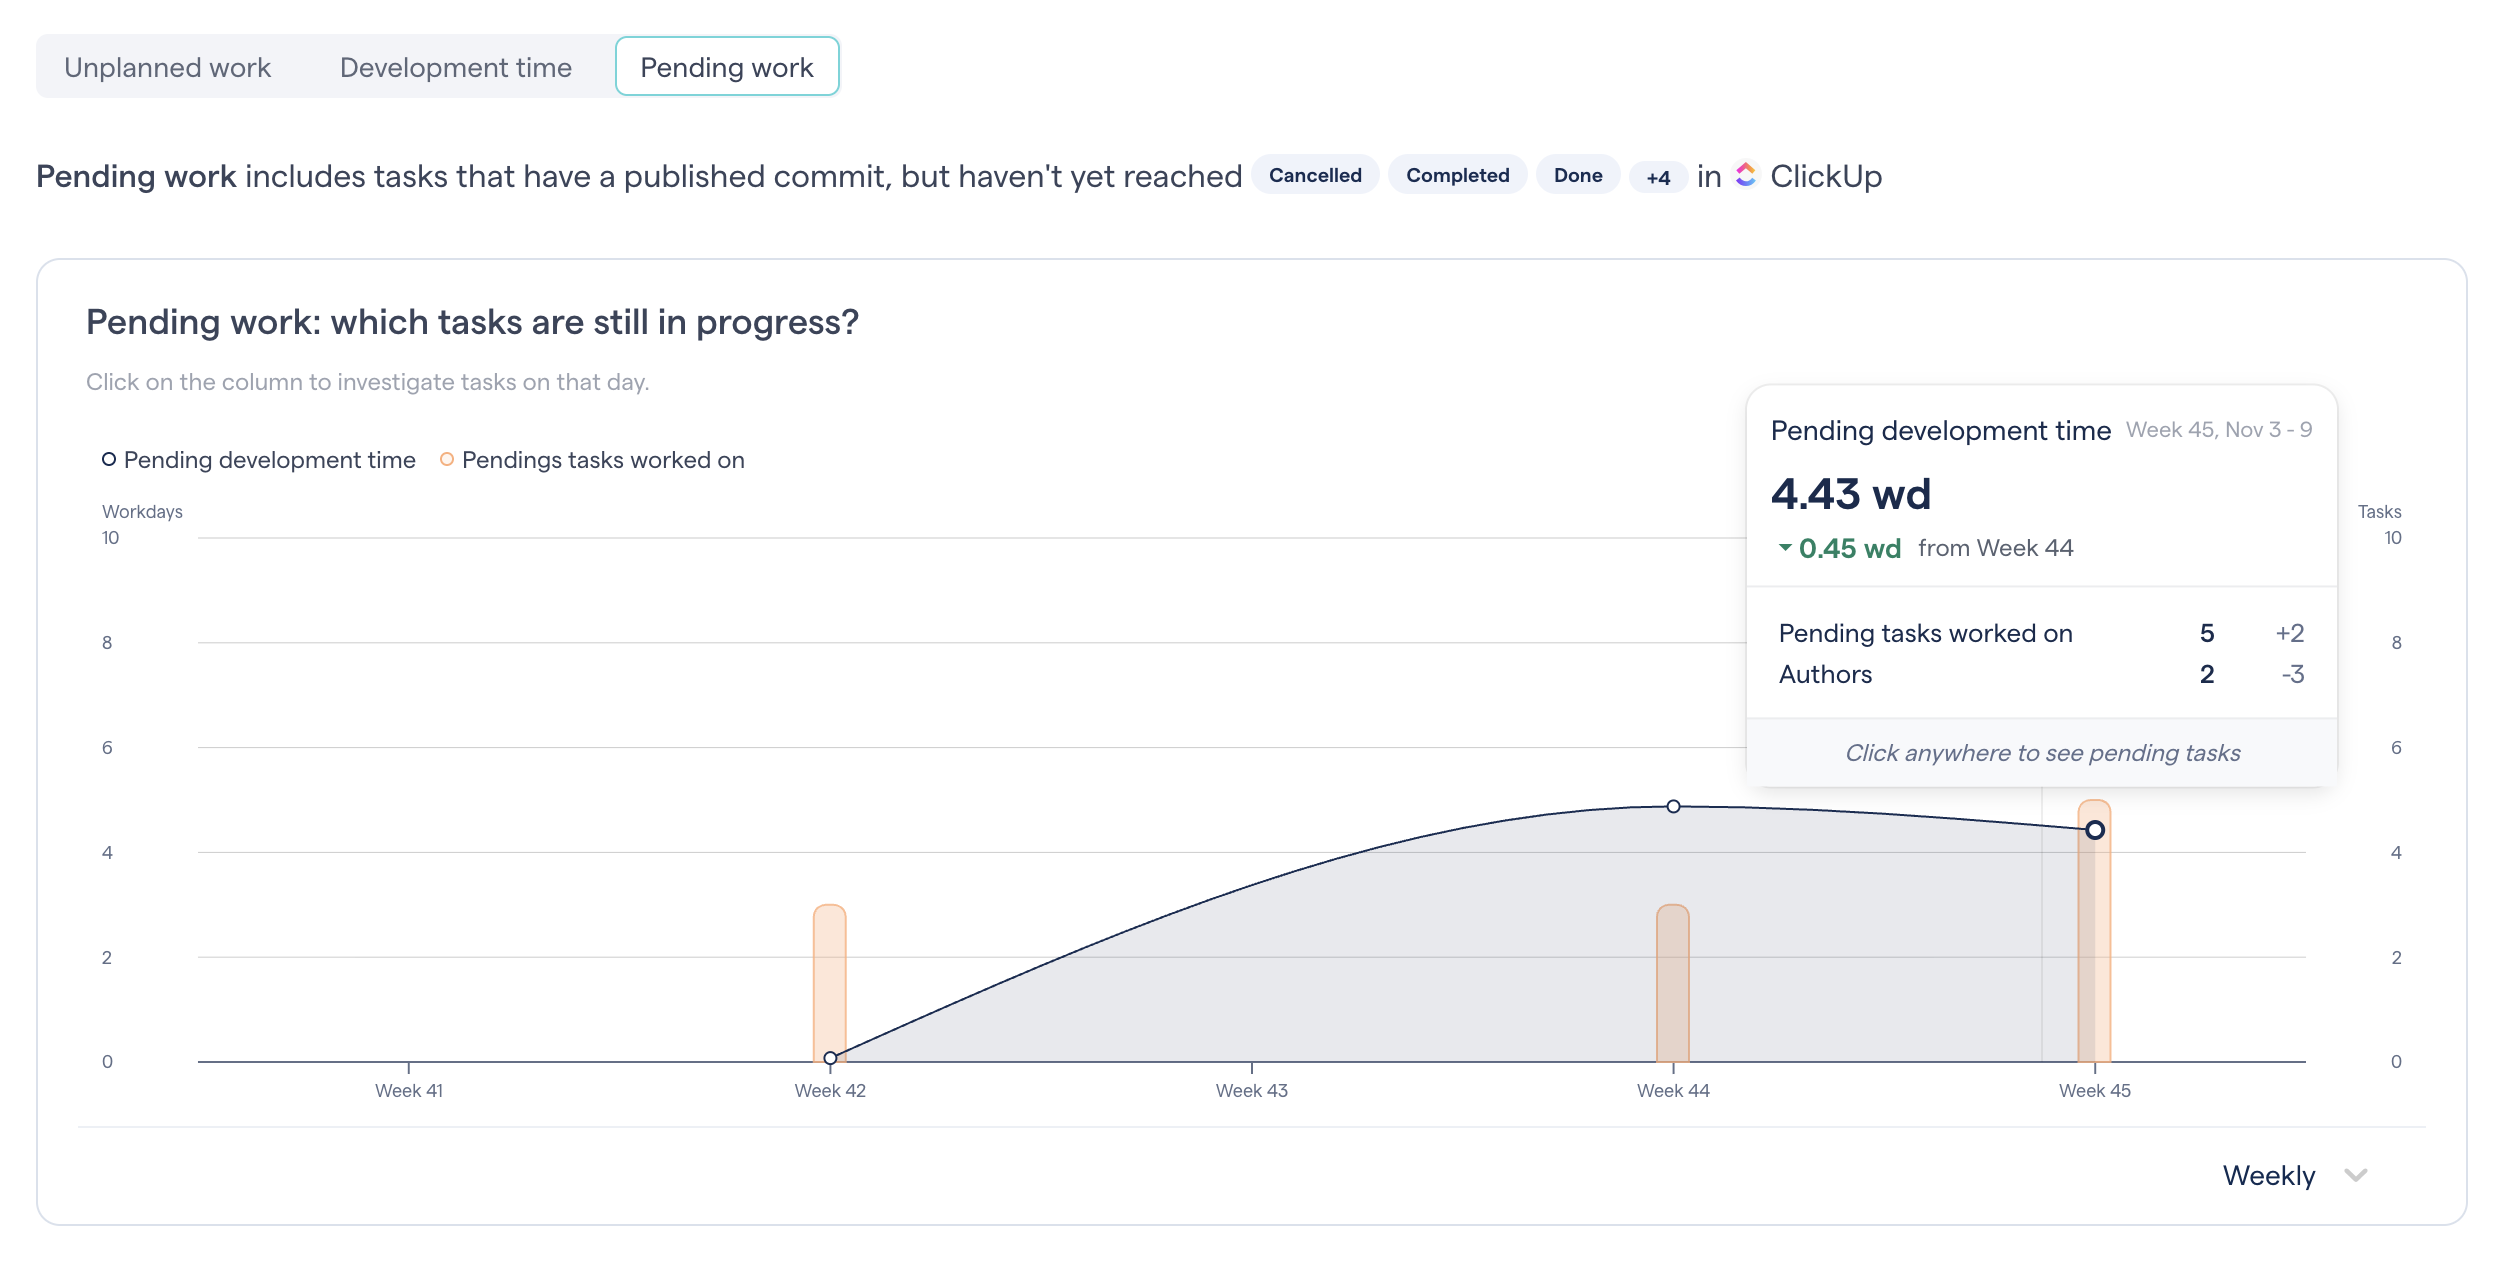The image size is (2504, 1276).
Task: Click the ClickUp logo icon
Action: point(1746,176)
